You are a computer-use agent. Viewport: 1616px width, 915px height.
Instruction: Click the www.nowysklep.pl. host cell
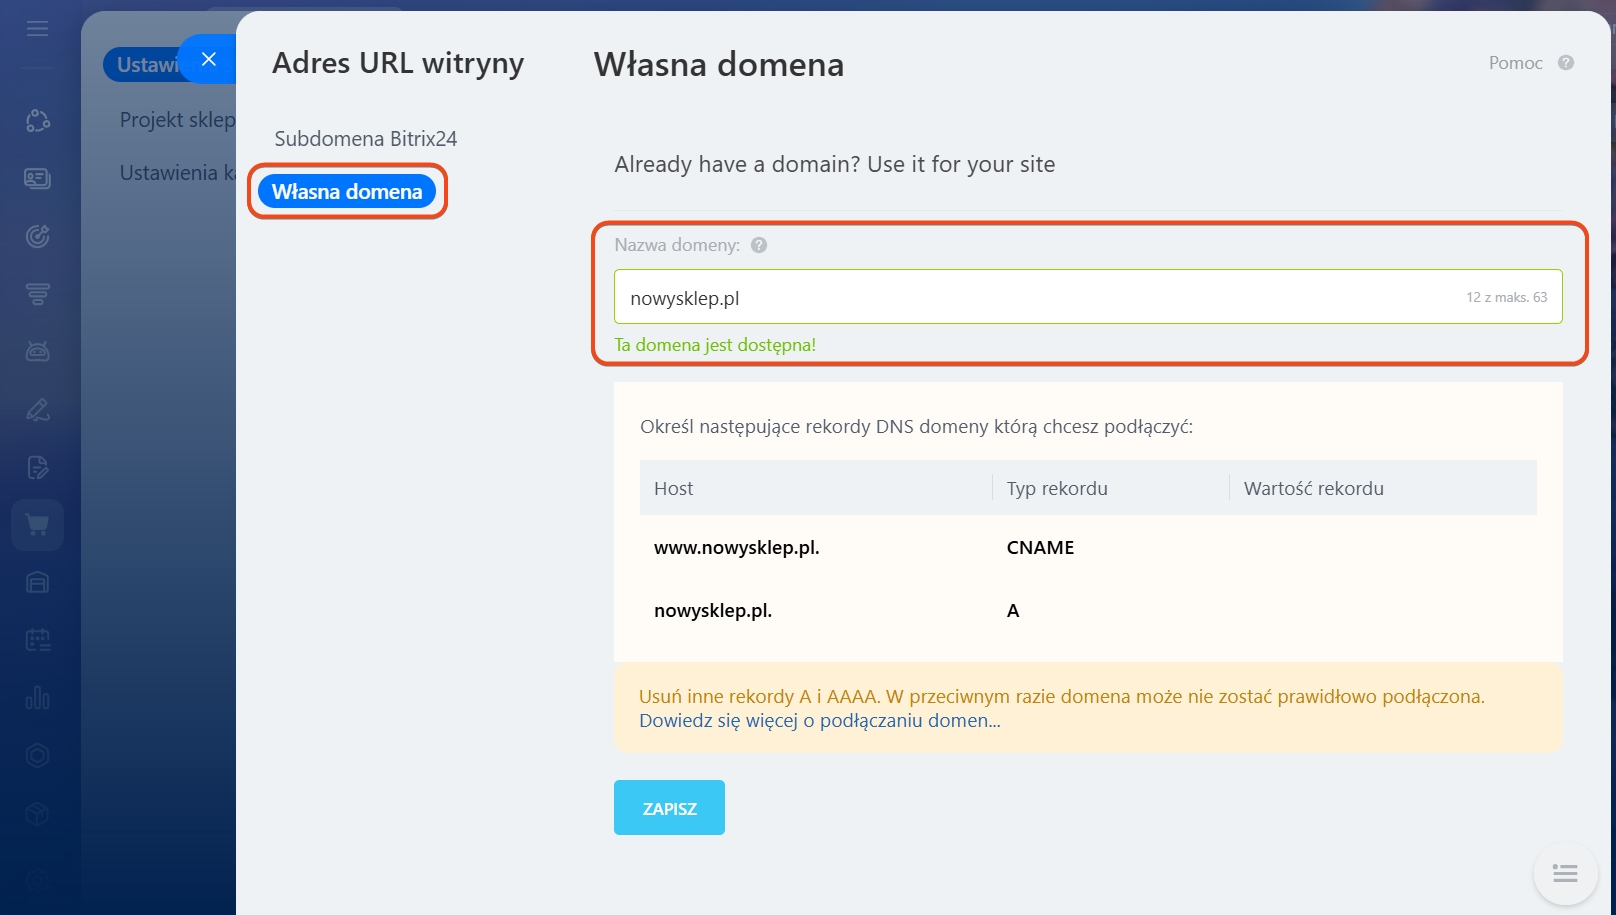coord(737,548)
